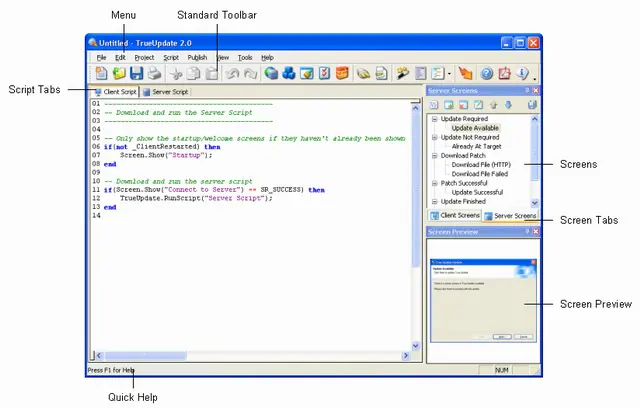Click the Save (floppy disk) toolbar icon
Image resolution: width=640 pixels, height=408 pixels.
pyautogui.click(x=136, y=74)
